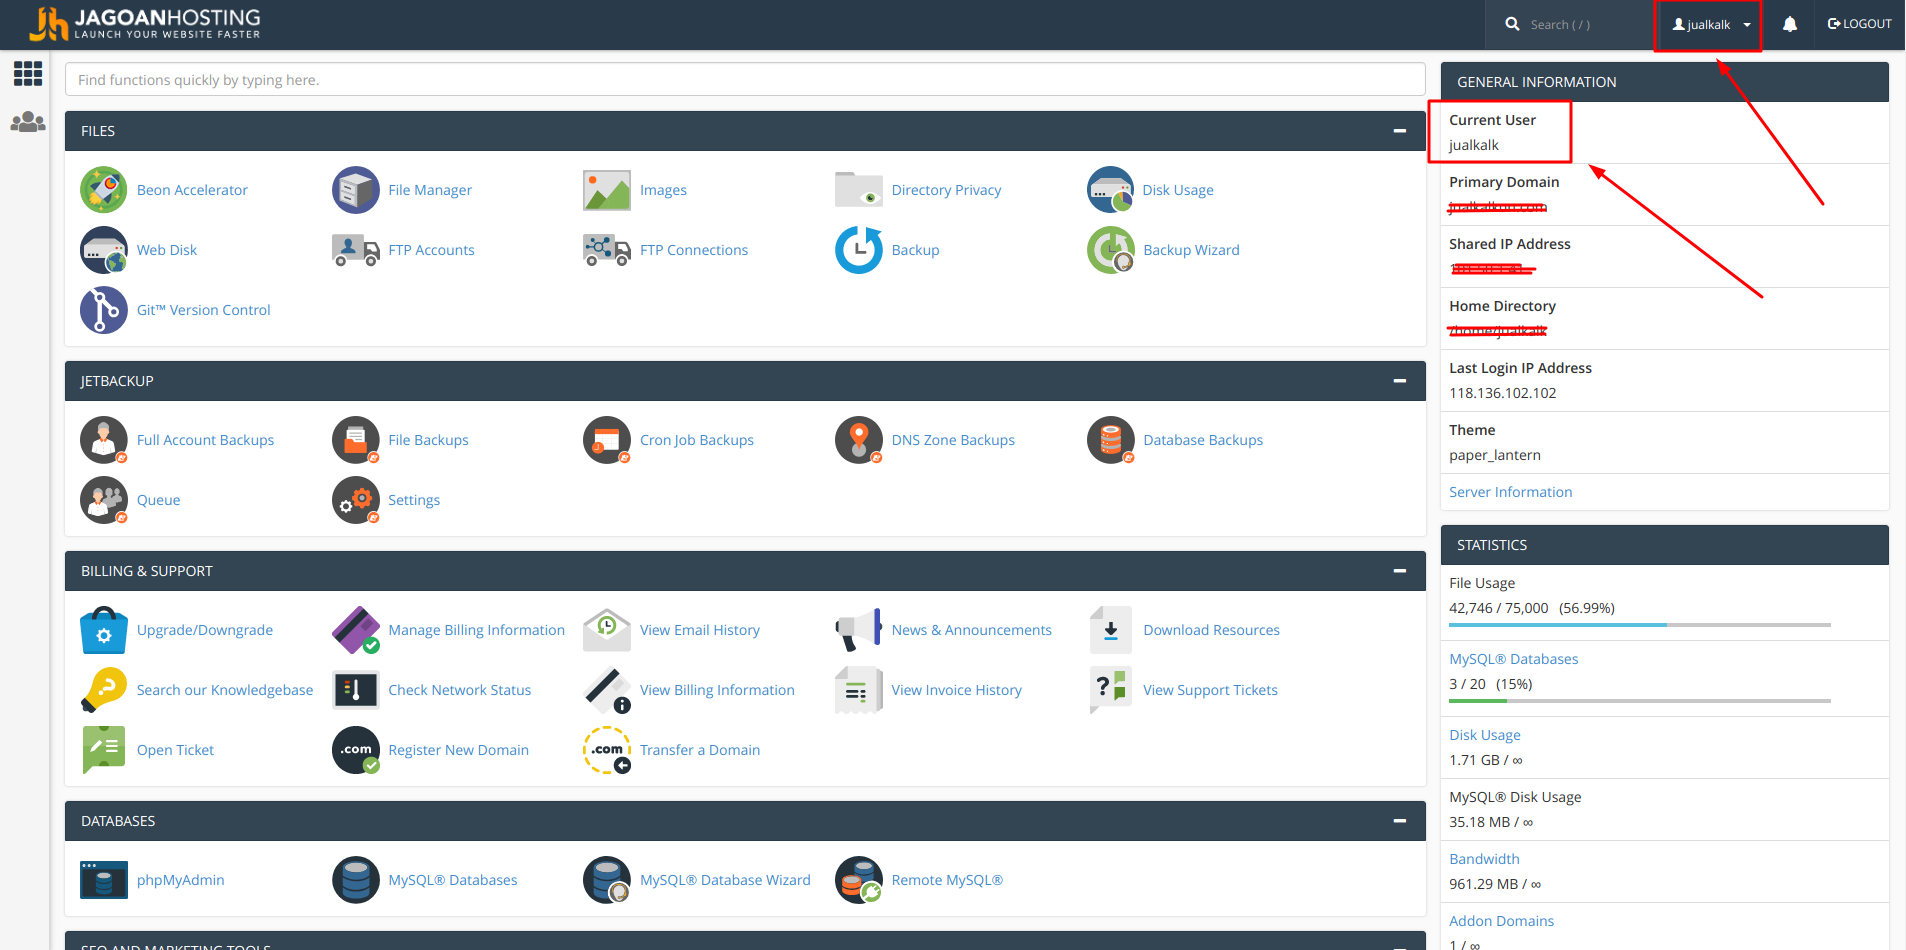Click the MySQL® Databases link in Databases

(452, 880)
